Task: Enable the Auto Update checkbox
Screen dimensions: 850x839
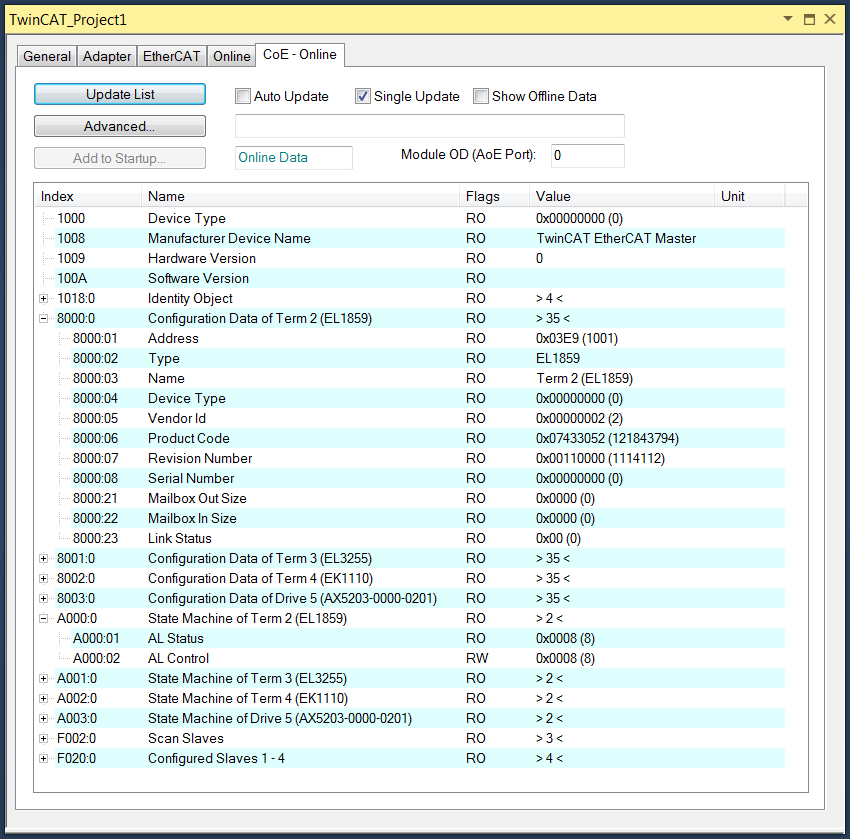Action: [x=243, y=96]
